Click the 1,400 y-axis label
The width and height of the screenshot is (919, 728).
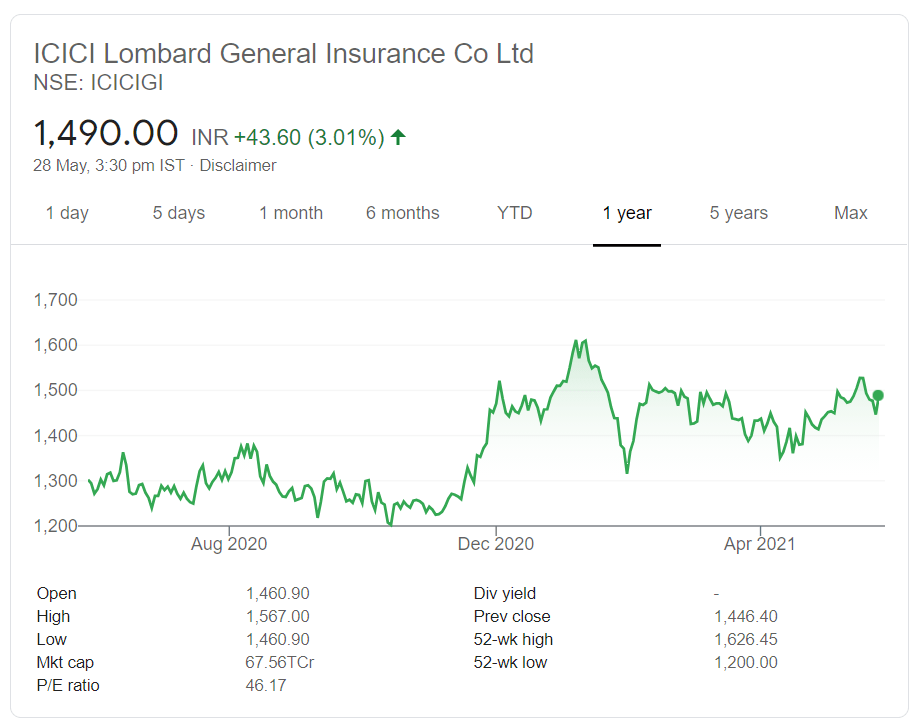coord(56,436)
